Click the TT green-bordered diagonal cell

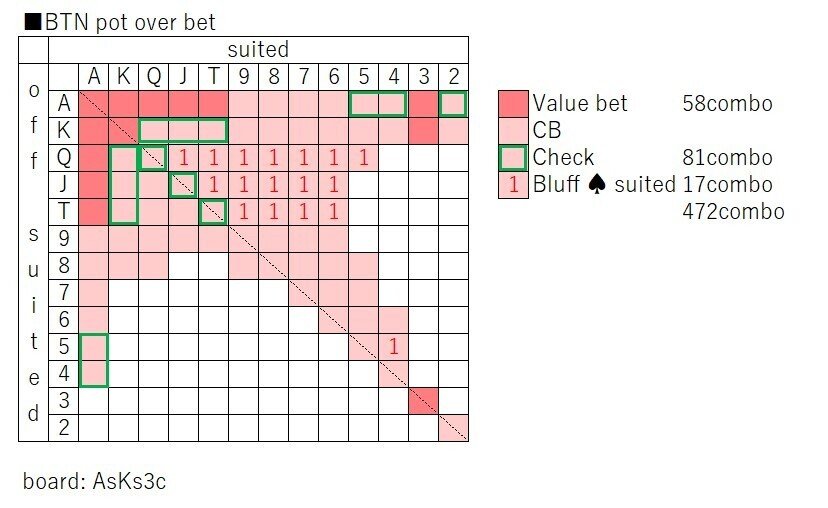[x=213, y=212]
